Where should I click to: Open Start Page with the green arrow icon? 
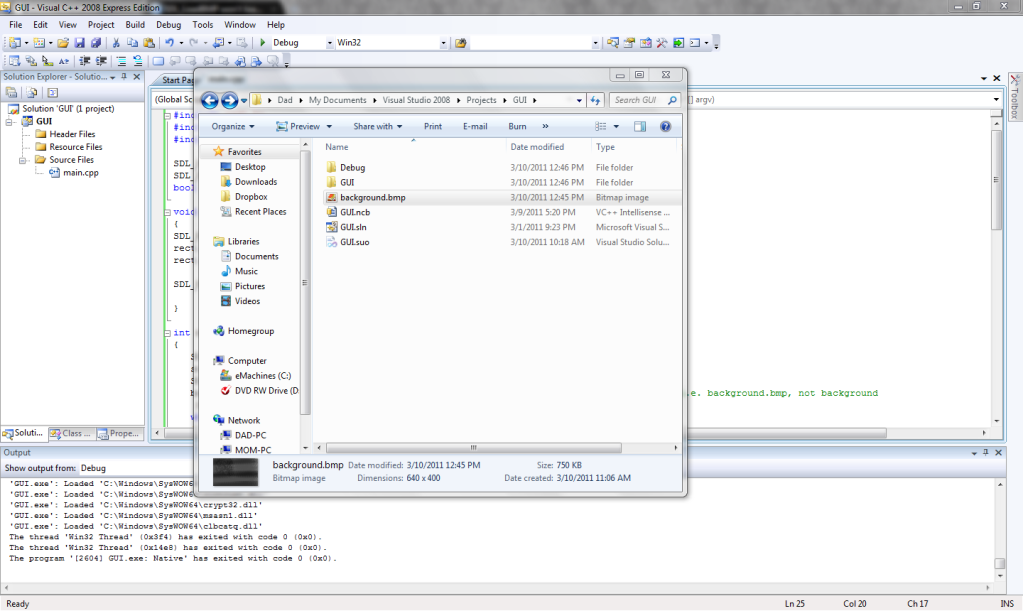tap(679, 43)
